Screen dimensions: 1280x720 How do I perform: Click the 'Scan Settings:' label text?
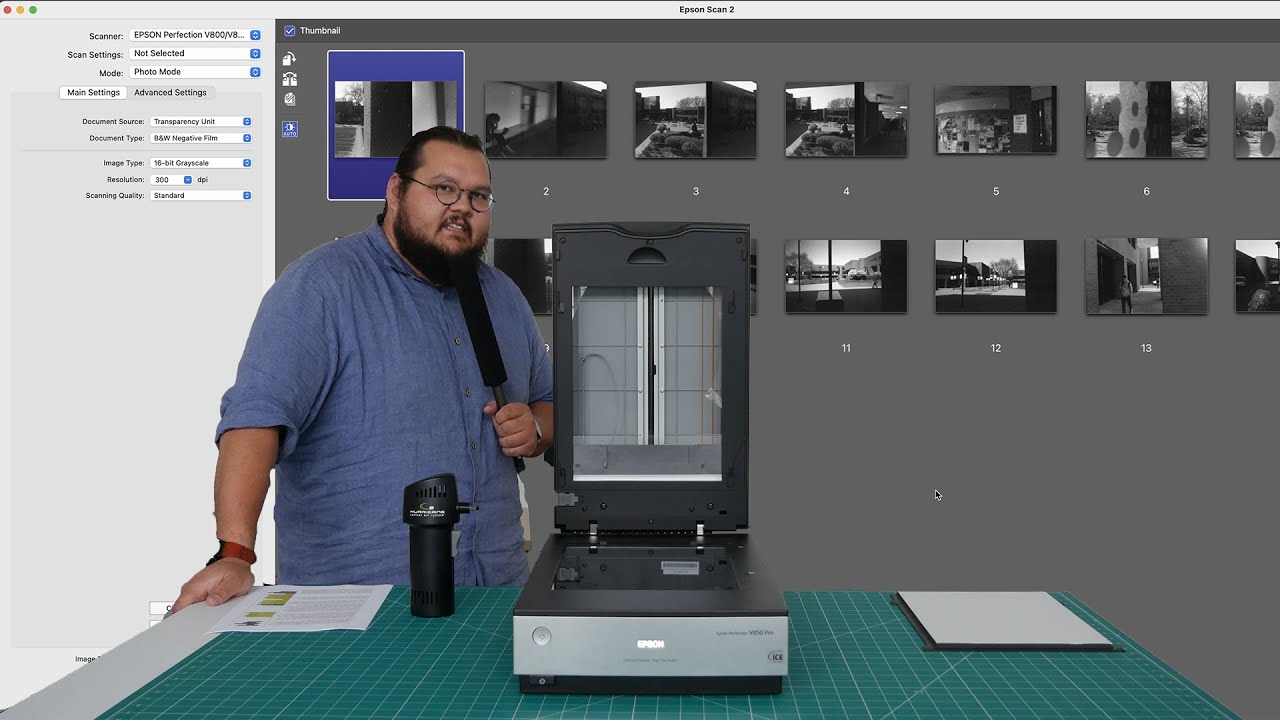(95, 55)
